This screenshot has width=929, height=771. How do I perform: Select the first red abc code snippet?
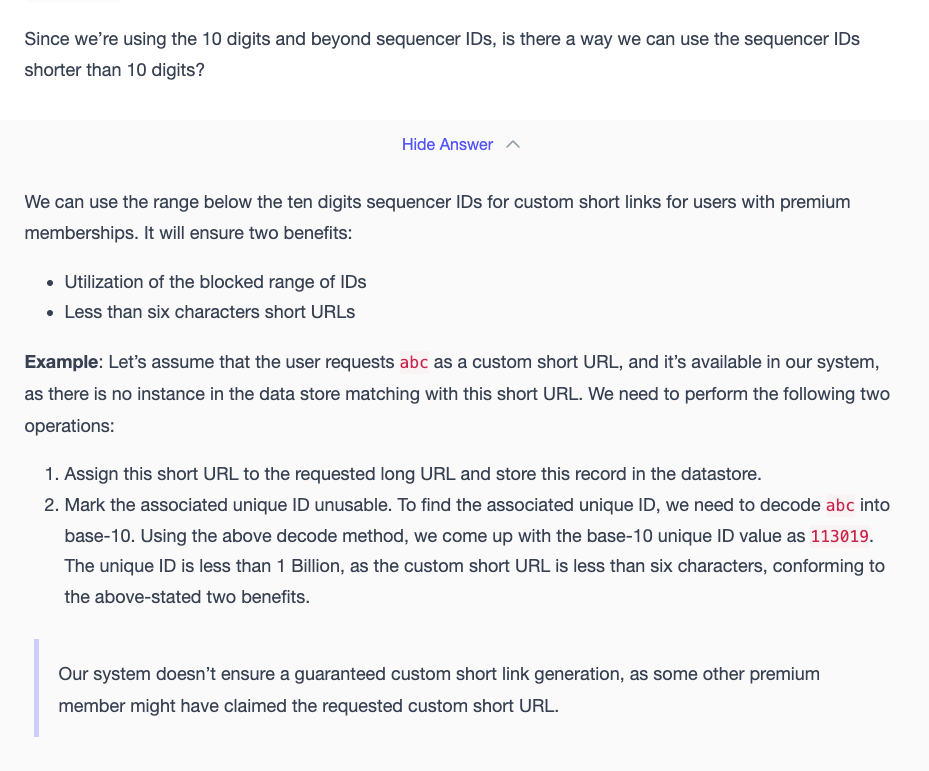coord(414,362)
